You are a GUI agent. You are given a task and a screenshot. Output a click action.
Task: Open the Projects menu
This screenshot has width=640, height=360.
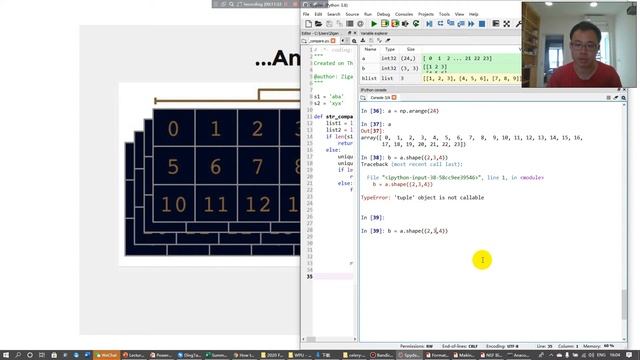coord(426,14)
